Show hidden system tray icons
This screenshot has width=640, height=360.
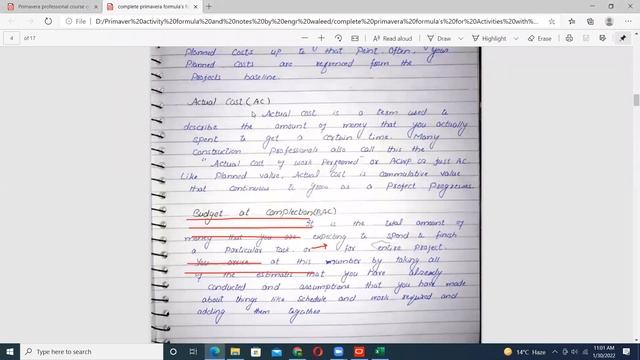[555, 351]
